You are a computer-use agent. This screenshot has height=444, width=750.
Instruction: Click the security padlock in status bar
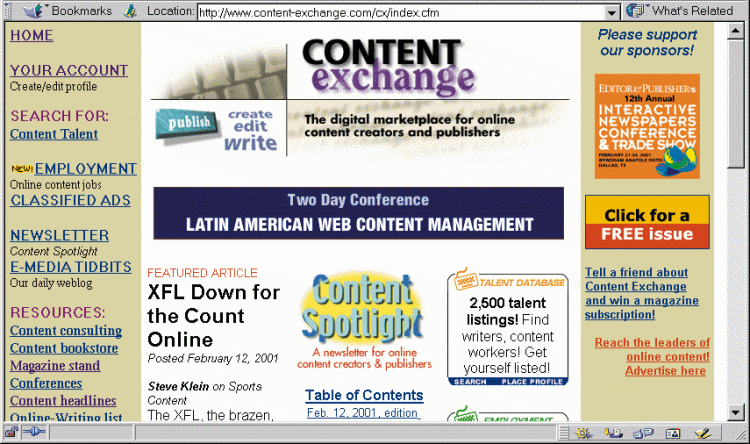[11, 433]
